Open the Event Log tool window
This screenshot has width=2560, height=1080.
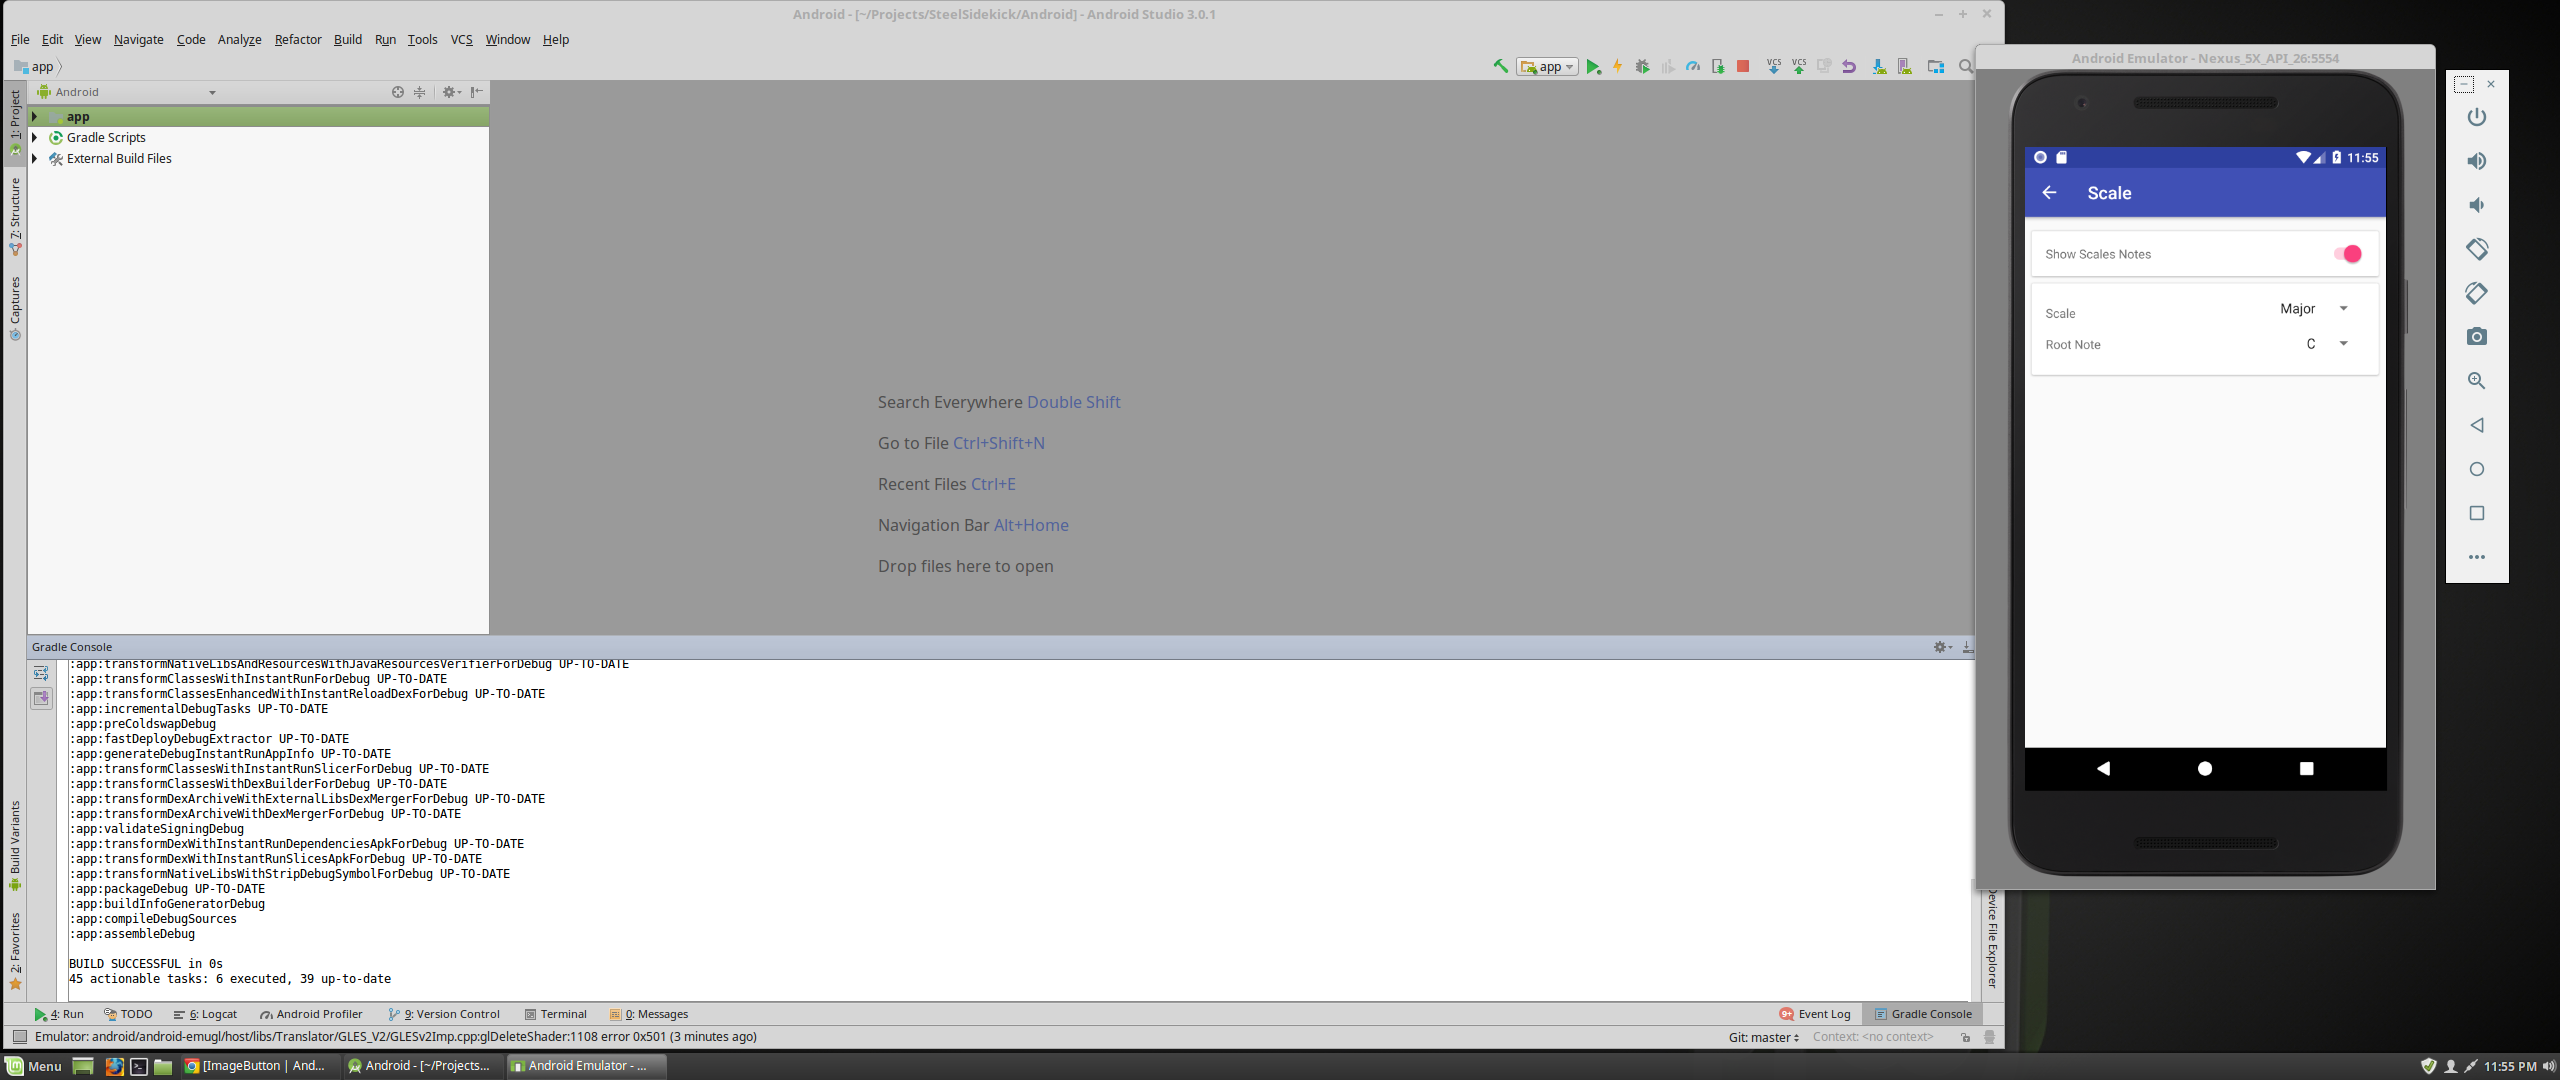click(x=1815, y=1014)
